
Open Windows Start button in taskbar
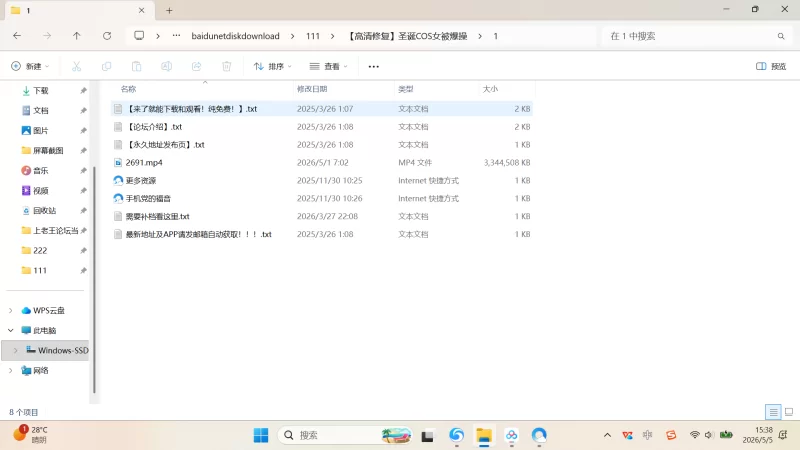pos(261,435)
